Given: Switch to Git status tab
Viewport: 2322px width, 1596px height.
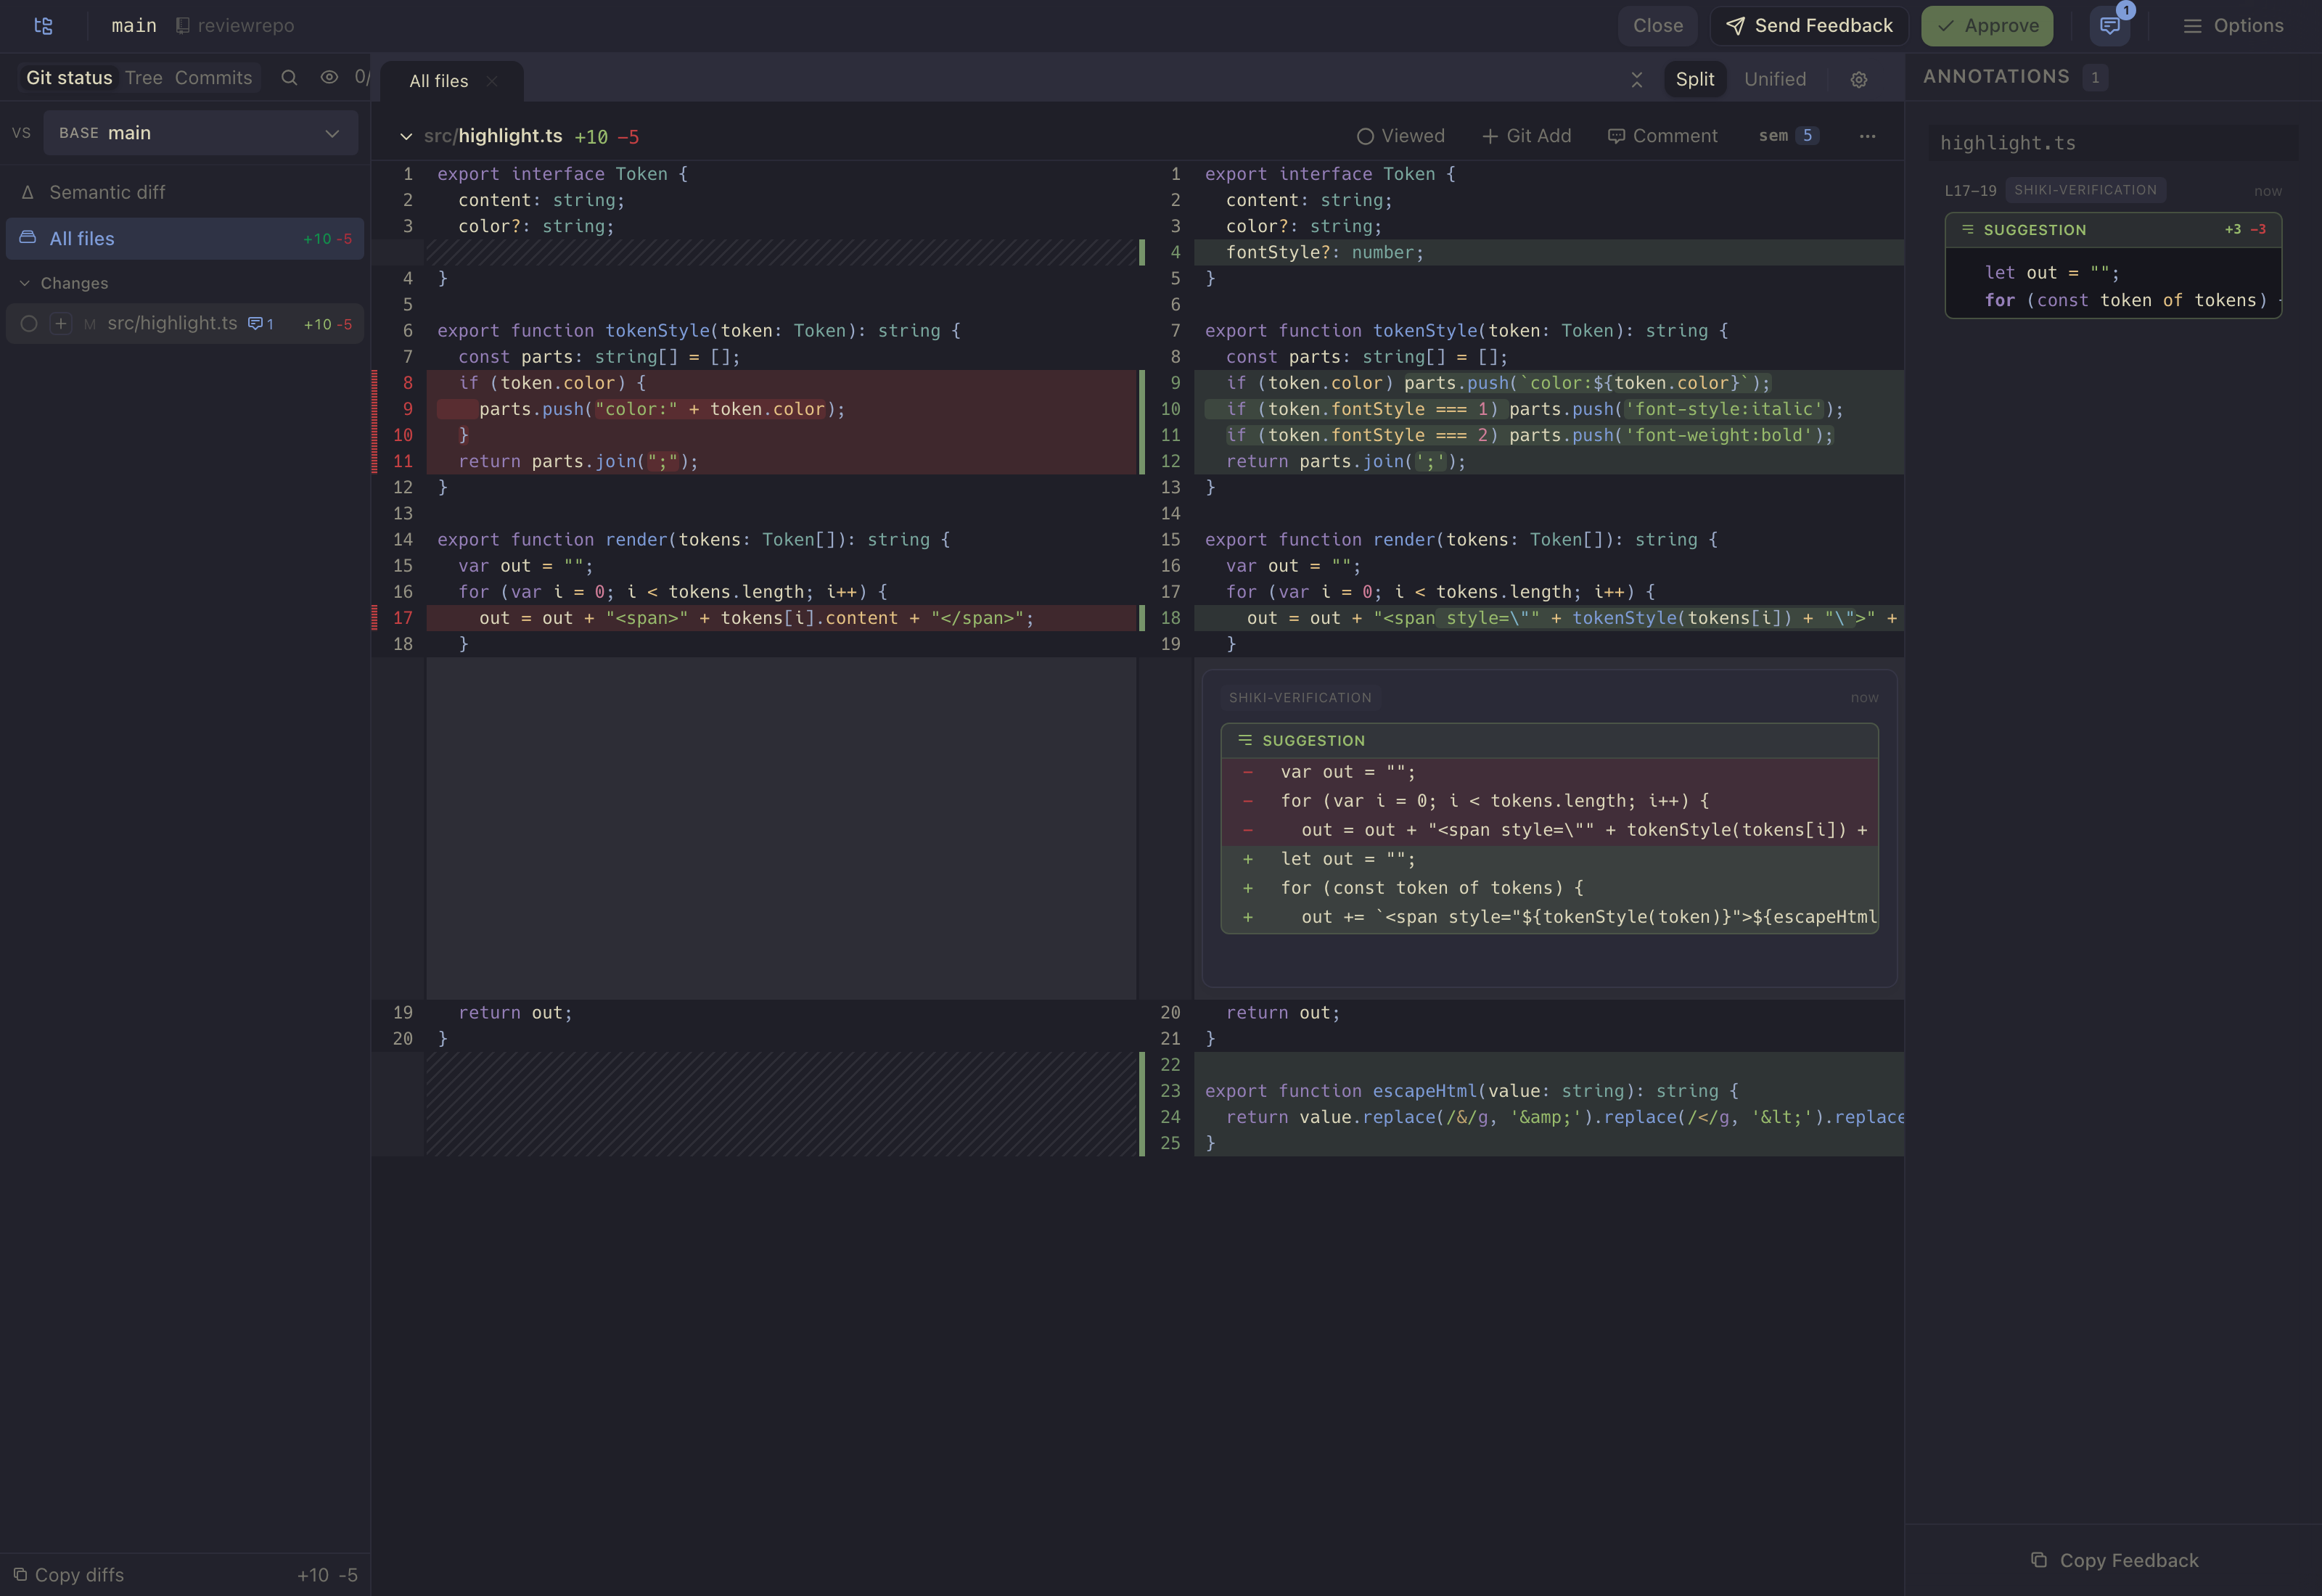Looking at the screenshot, I should coord(69,78).
